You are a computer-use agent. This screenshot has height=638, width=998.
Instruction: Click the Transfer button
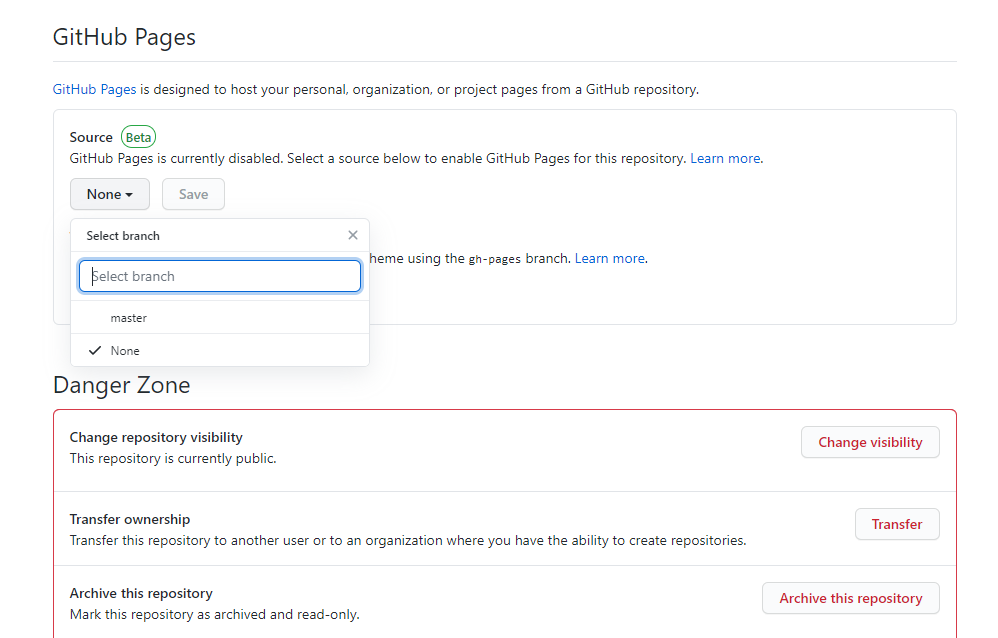tap(896, 524)
